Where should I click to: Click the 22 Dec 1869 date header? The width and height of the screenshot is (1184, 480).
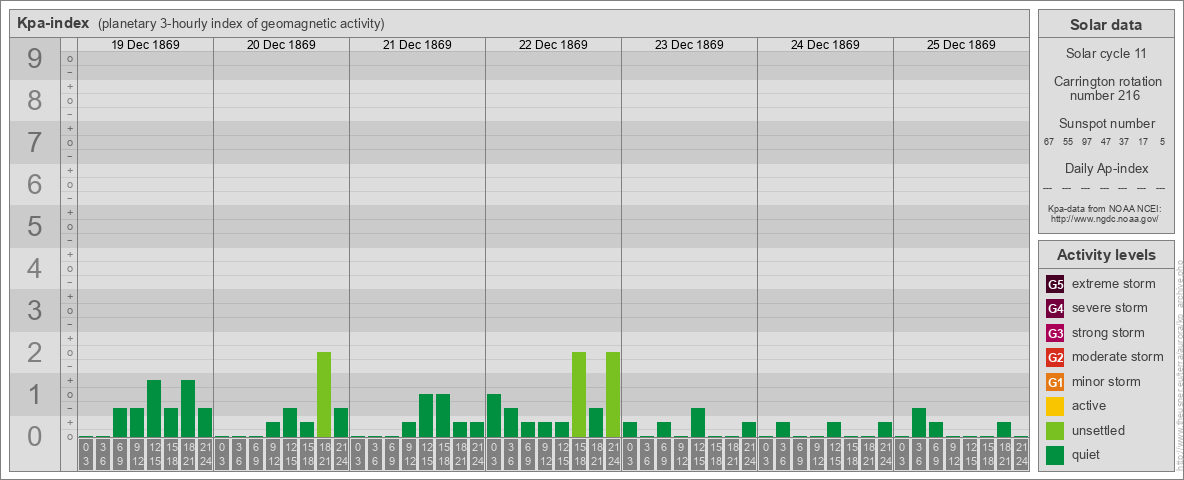553,45
